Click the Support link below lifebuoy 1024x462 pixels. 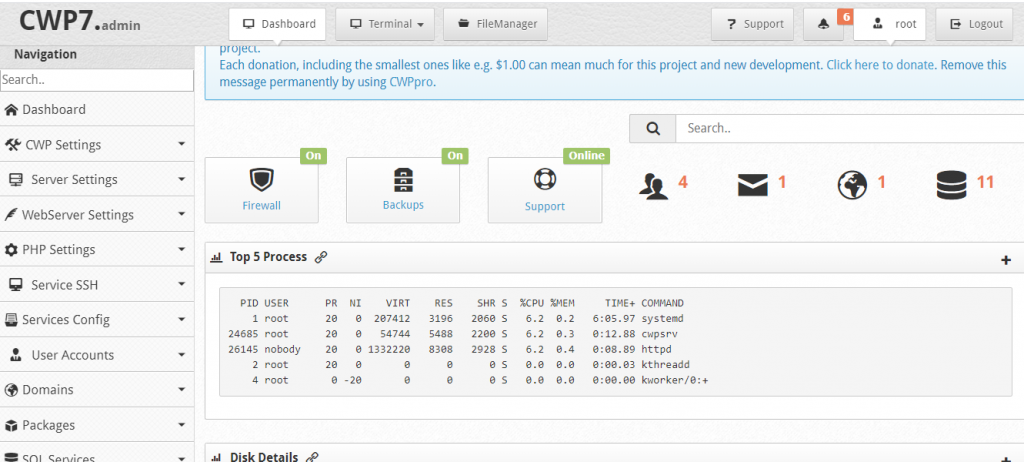click(x=545, y=206)
